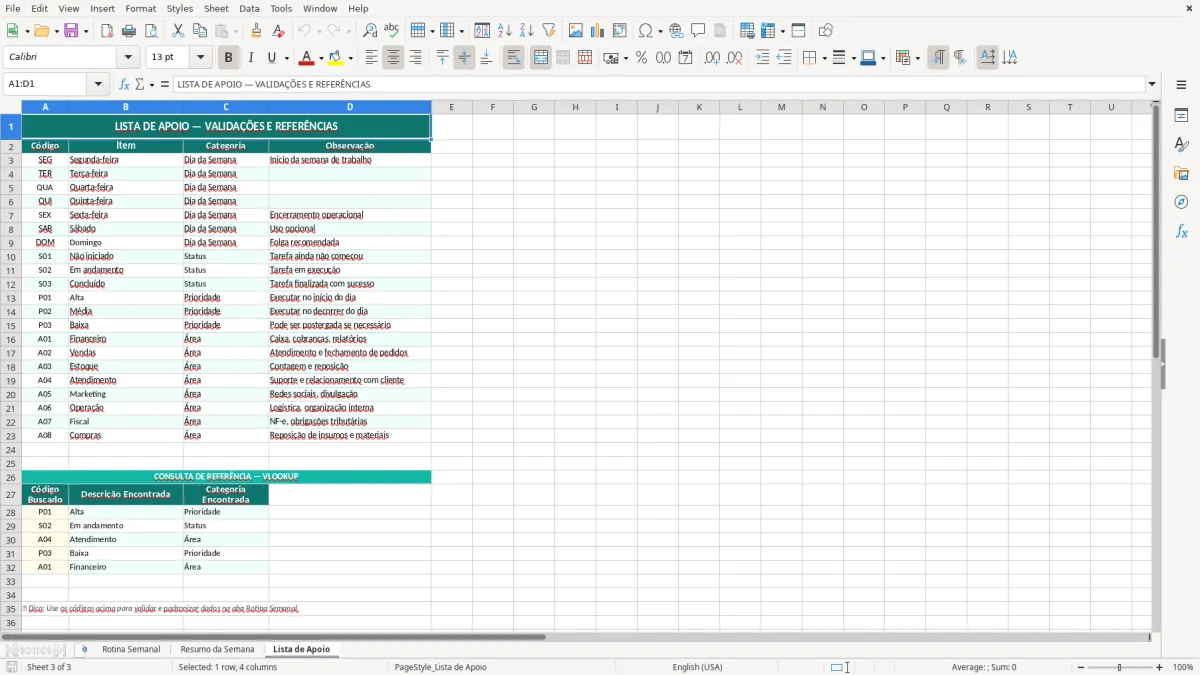The width and height of the screenshot is (1200, 675).
Task: Open the Font Name dropdown
Action: pos(128,58)
